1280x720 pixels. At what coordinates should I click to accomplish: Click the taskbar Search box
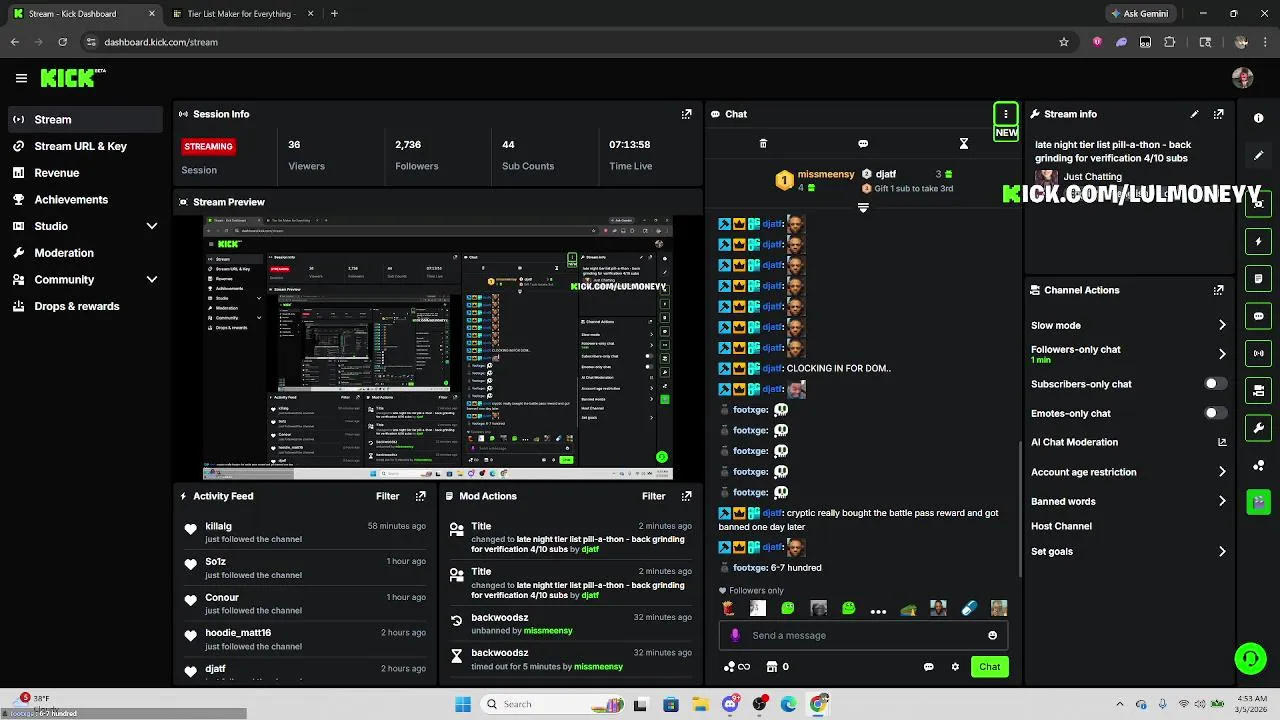550,704
